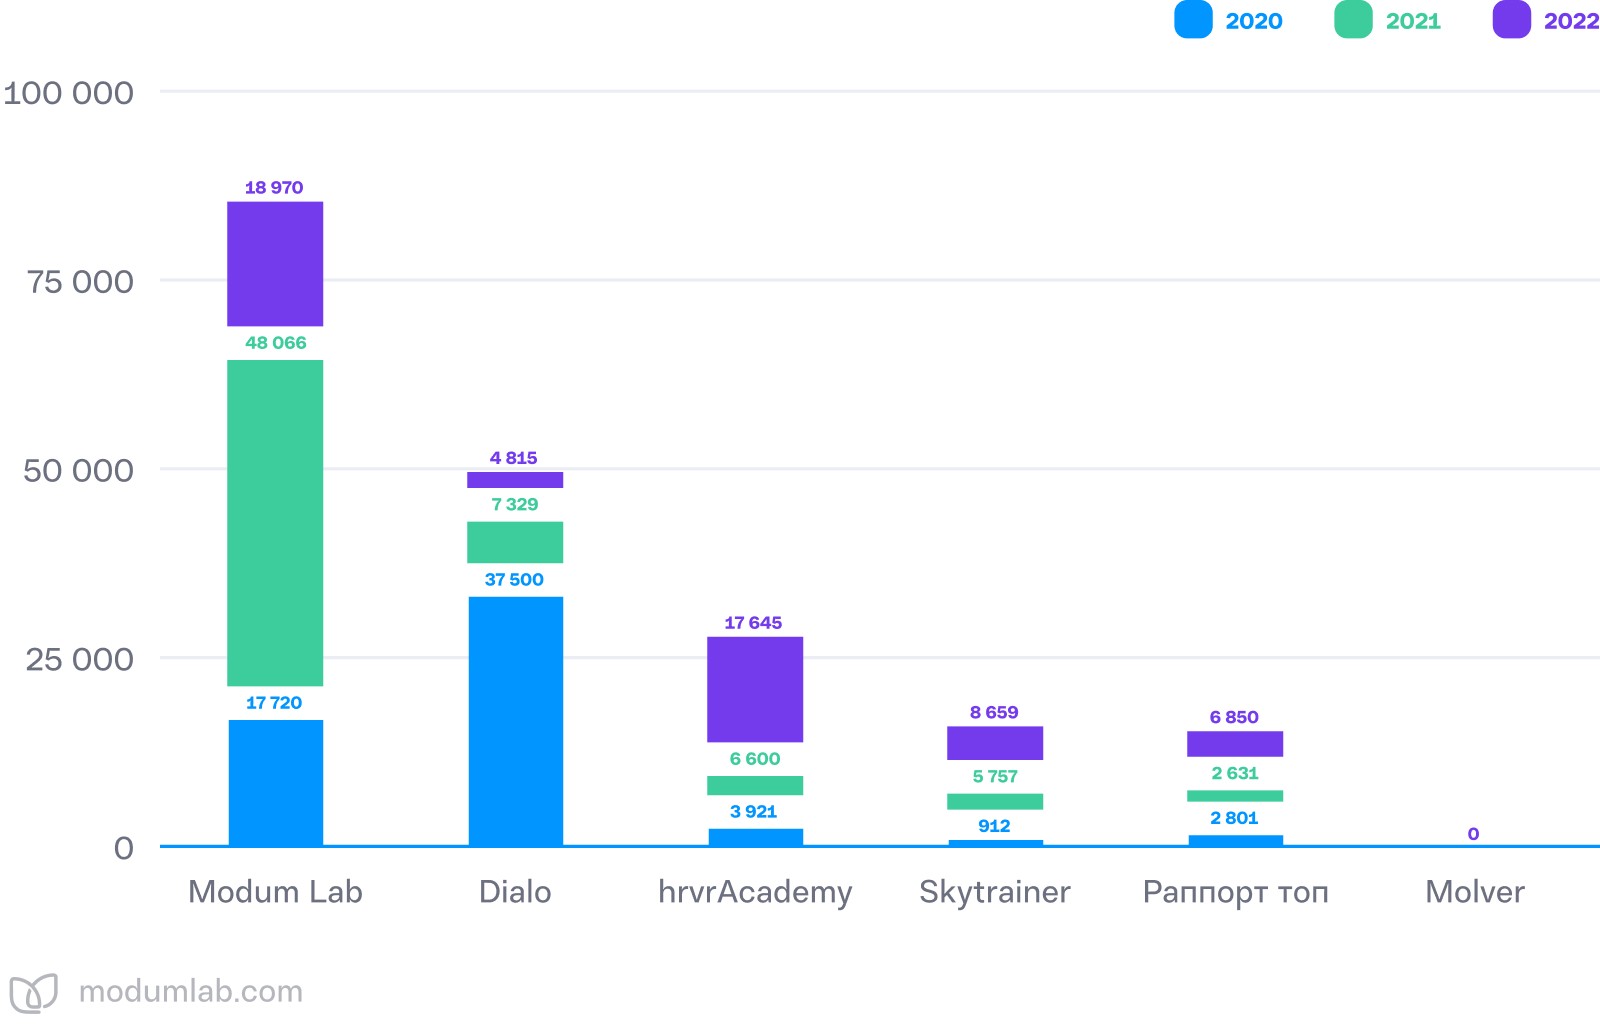The image size is (1600, 1026).
Task: Open the modumlab.com link
Action: point(190,992)
